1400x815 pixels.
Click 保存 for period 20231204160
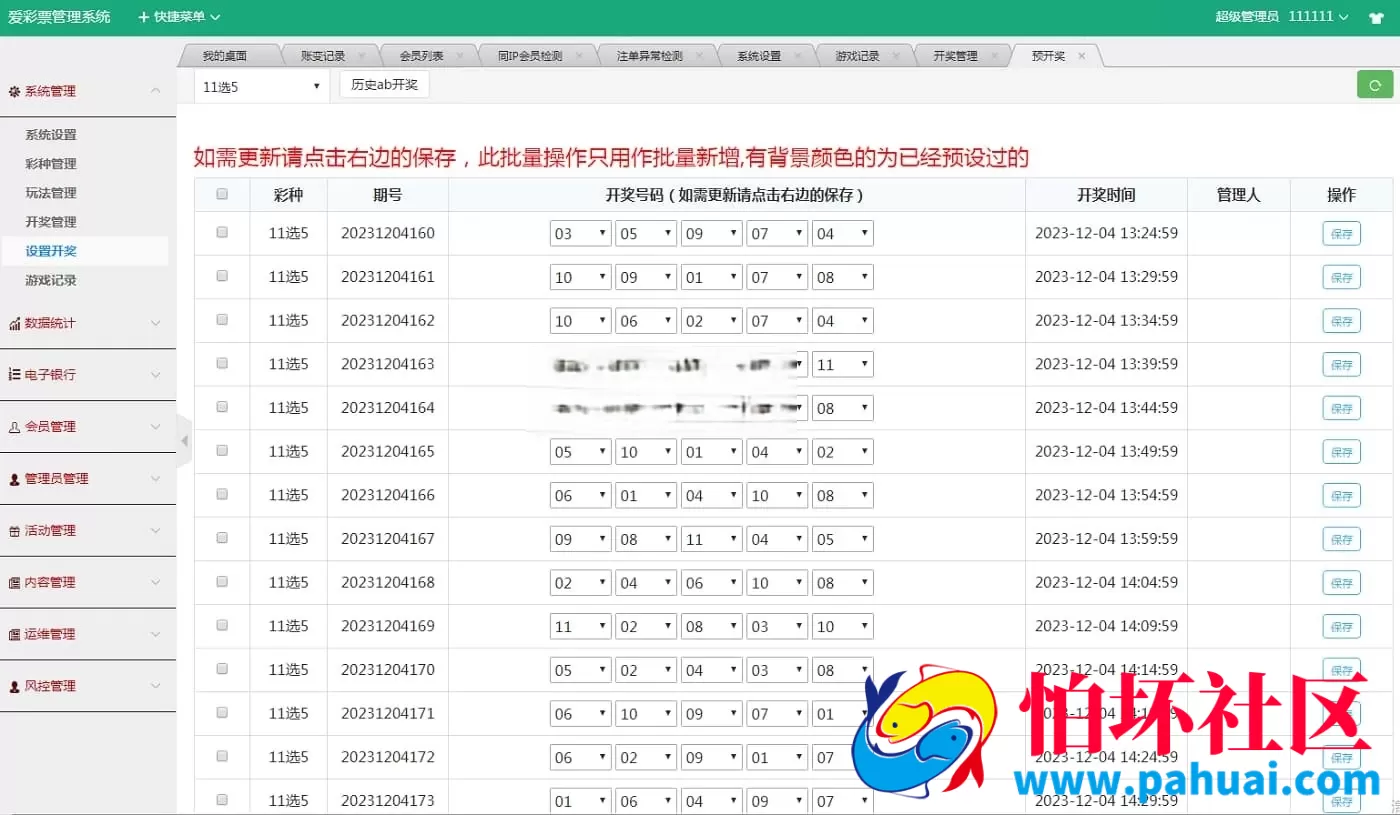(x=1341, y=233)
